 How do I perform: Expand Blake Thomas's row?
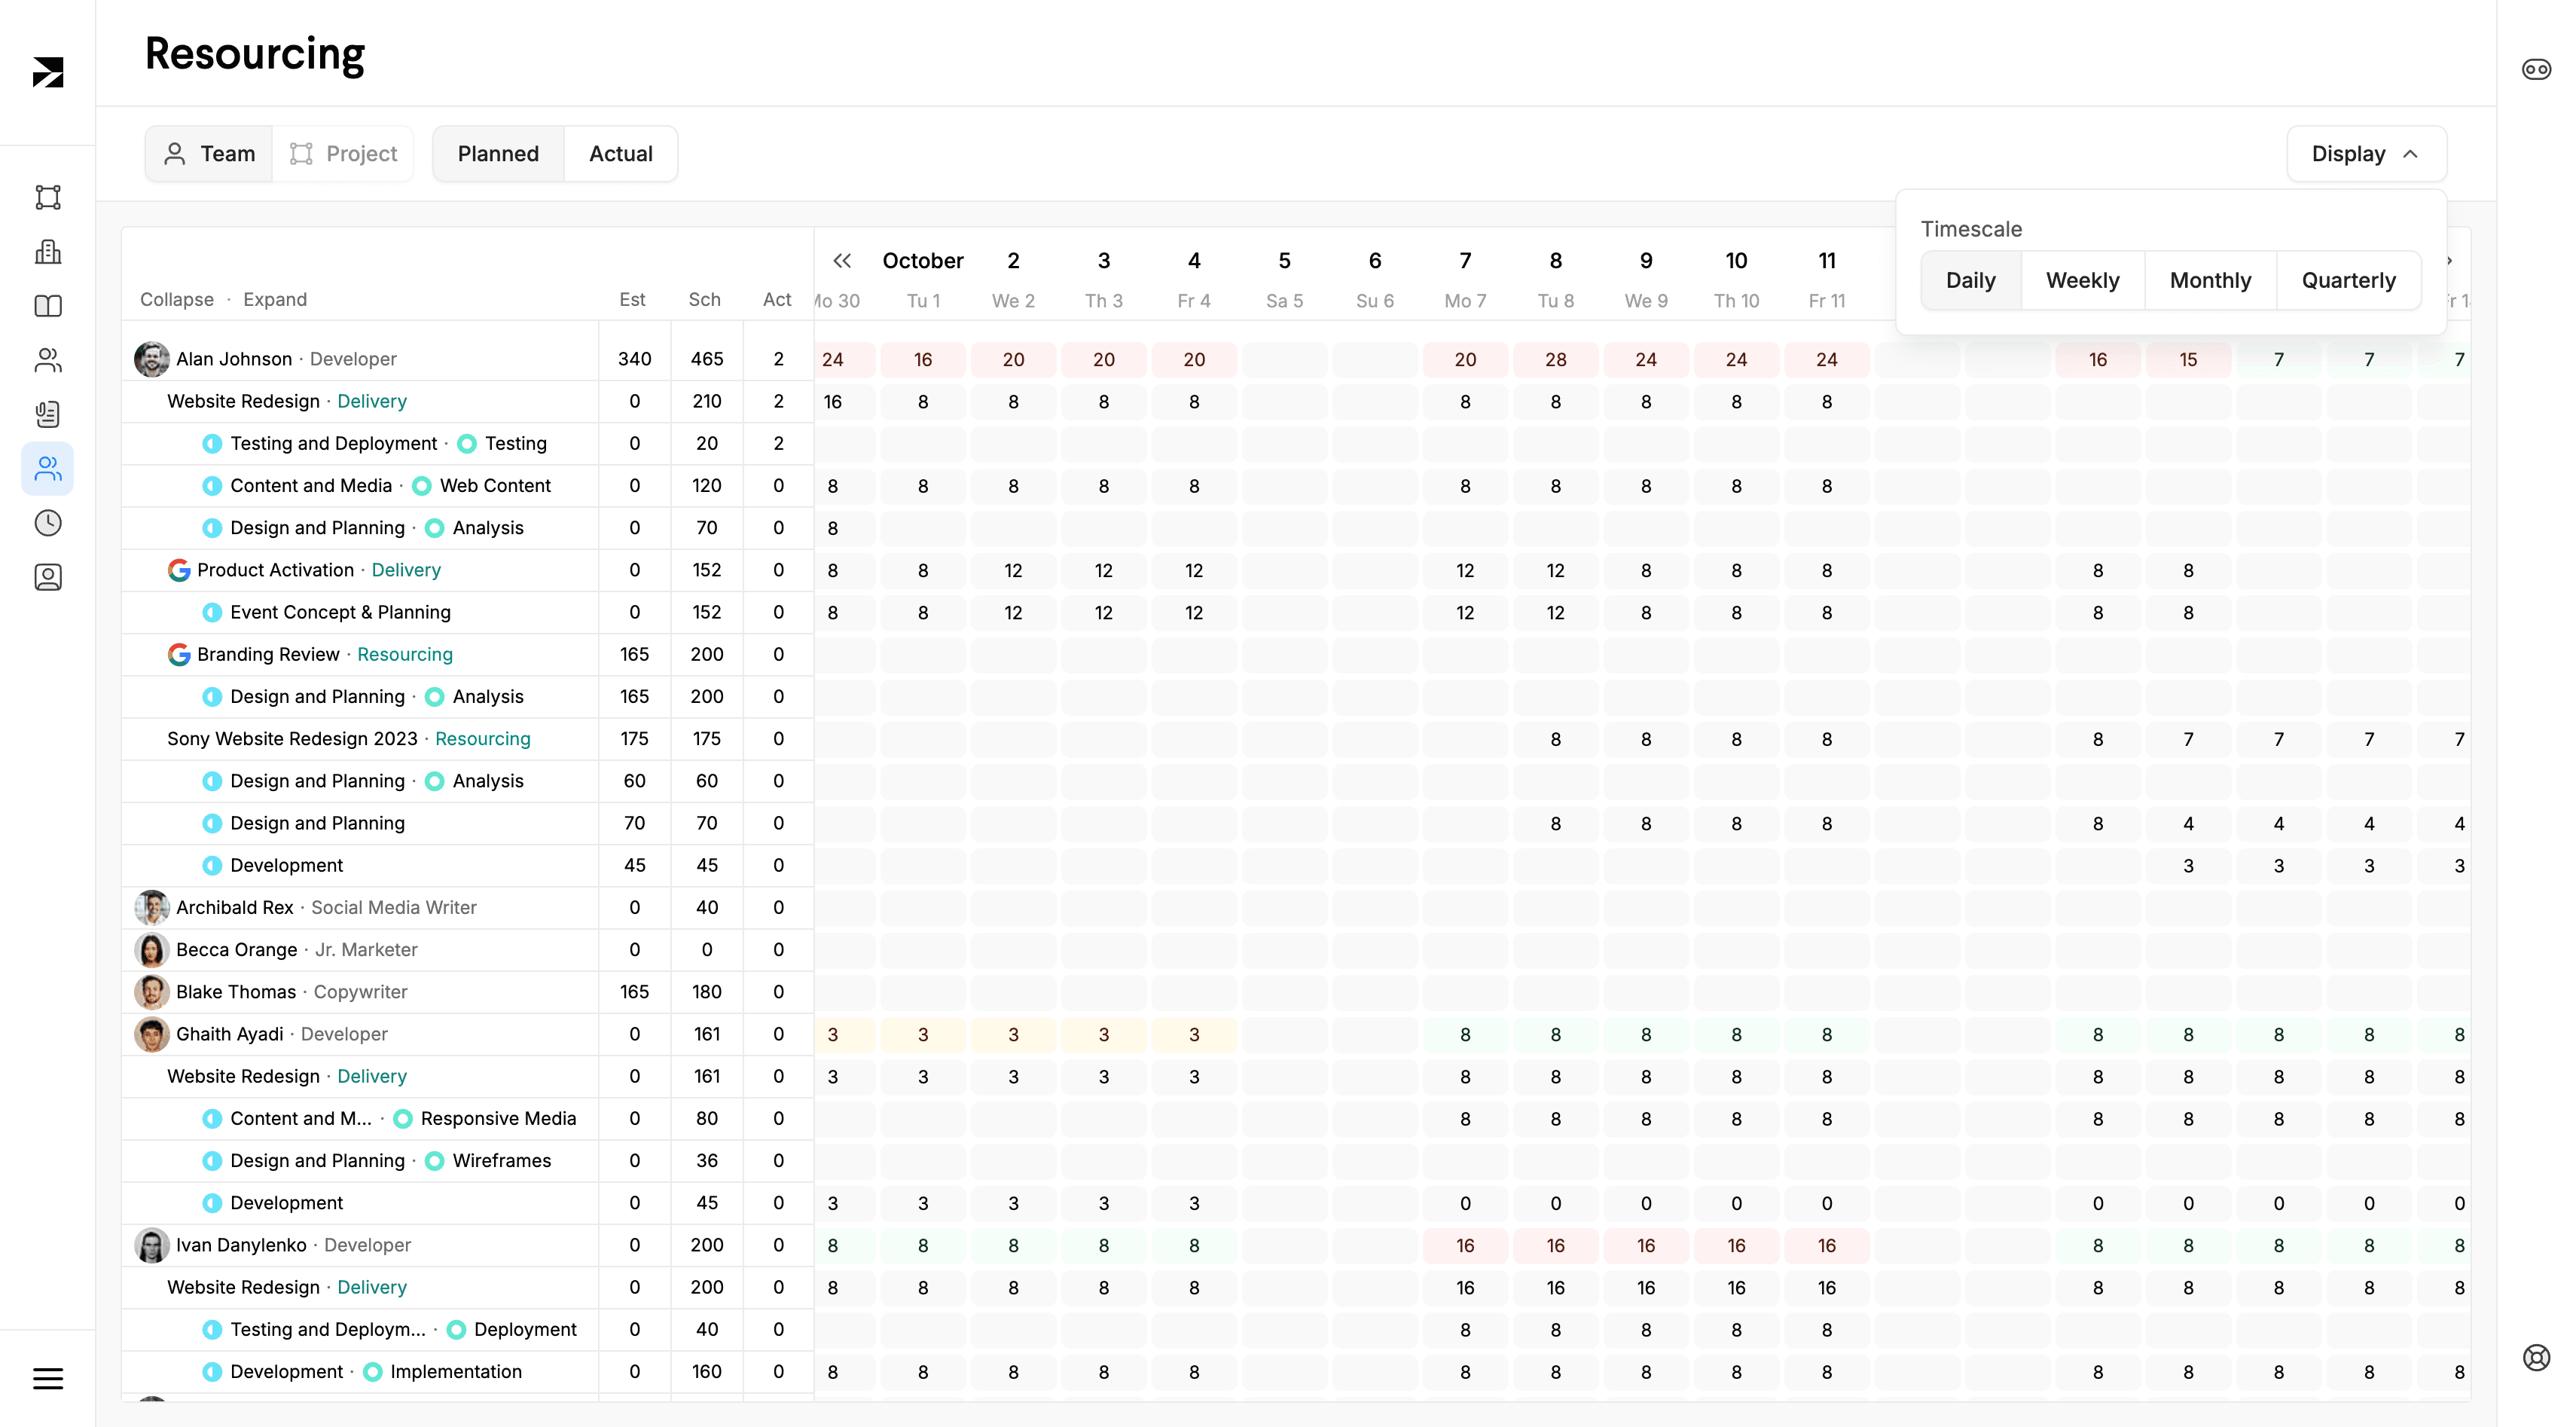pos(360,992)
